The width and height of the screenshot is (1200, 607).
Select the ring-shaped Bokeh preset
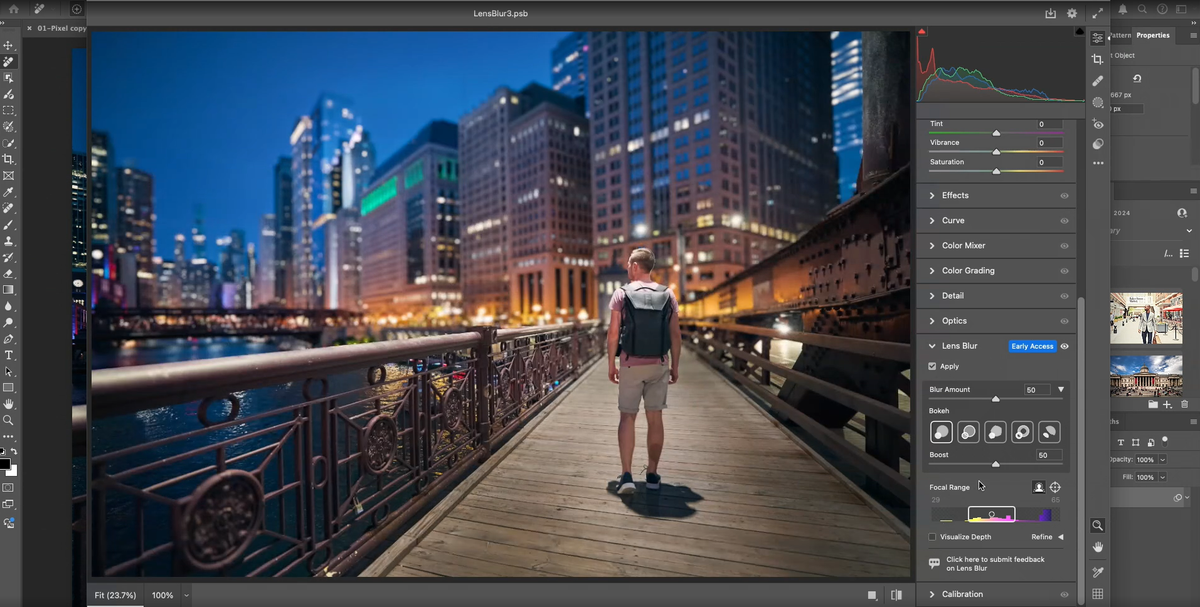(x=1022, y=431)
